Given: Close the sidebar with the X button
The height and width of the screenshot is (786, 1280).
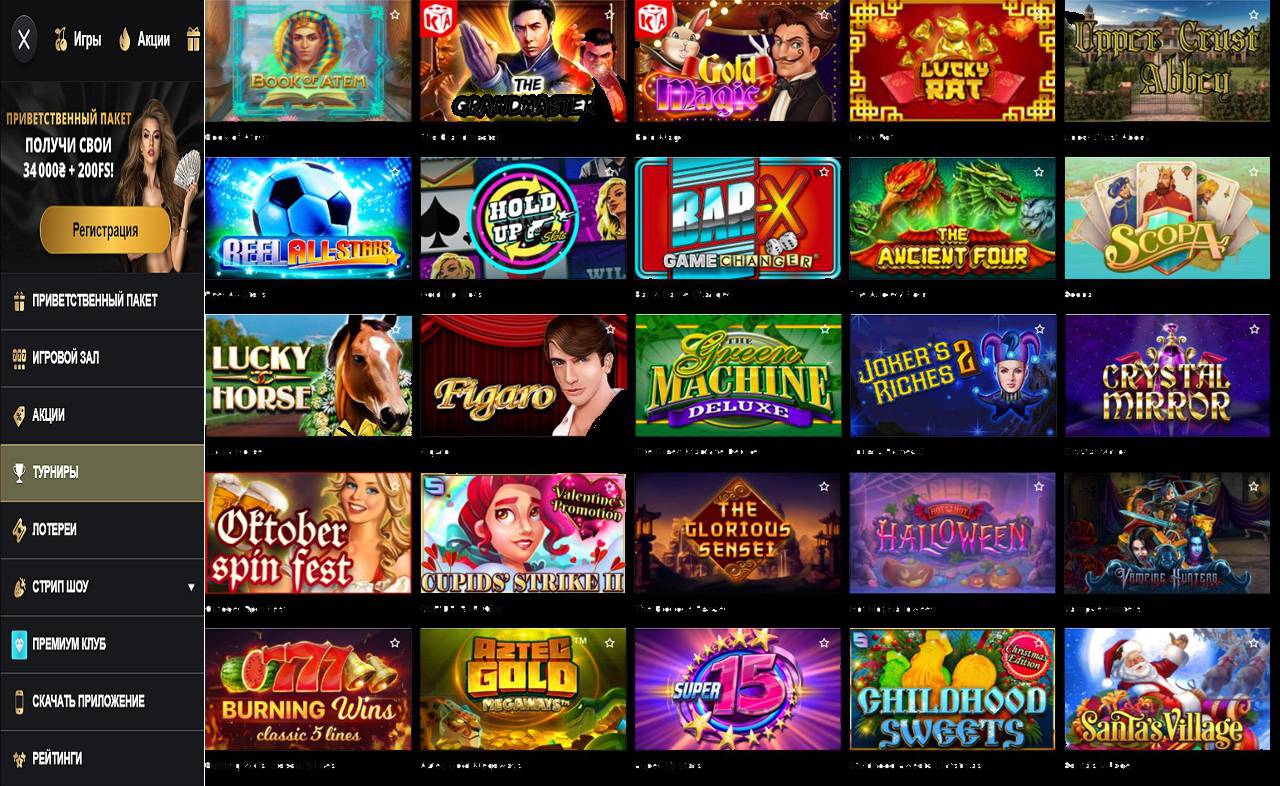Looking at the screenshot, I should [x=25, y=40].
